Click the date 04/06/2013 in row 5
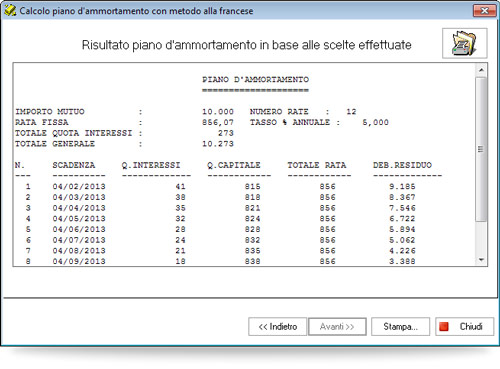 [79, 229]
